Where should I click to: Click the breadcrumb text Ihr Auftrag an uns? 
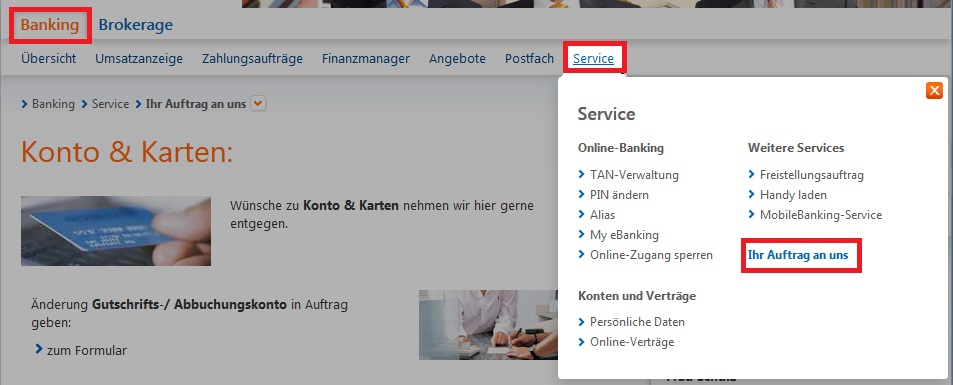196,104
